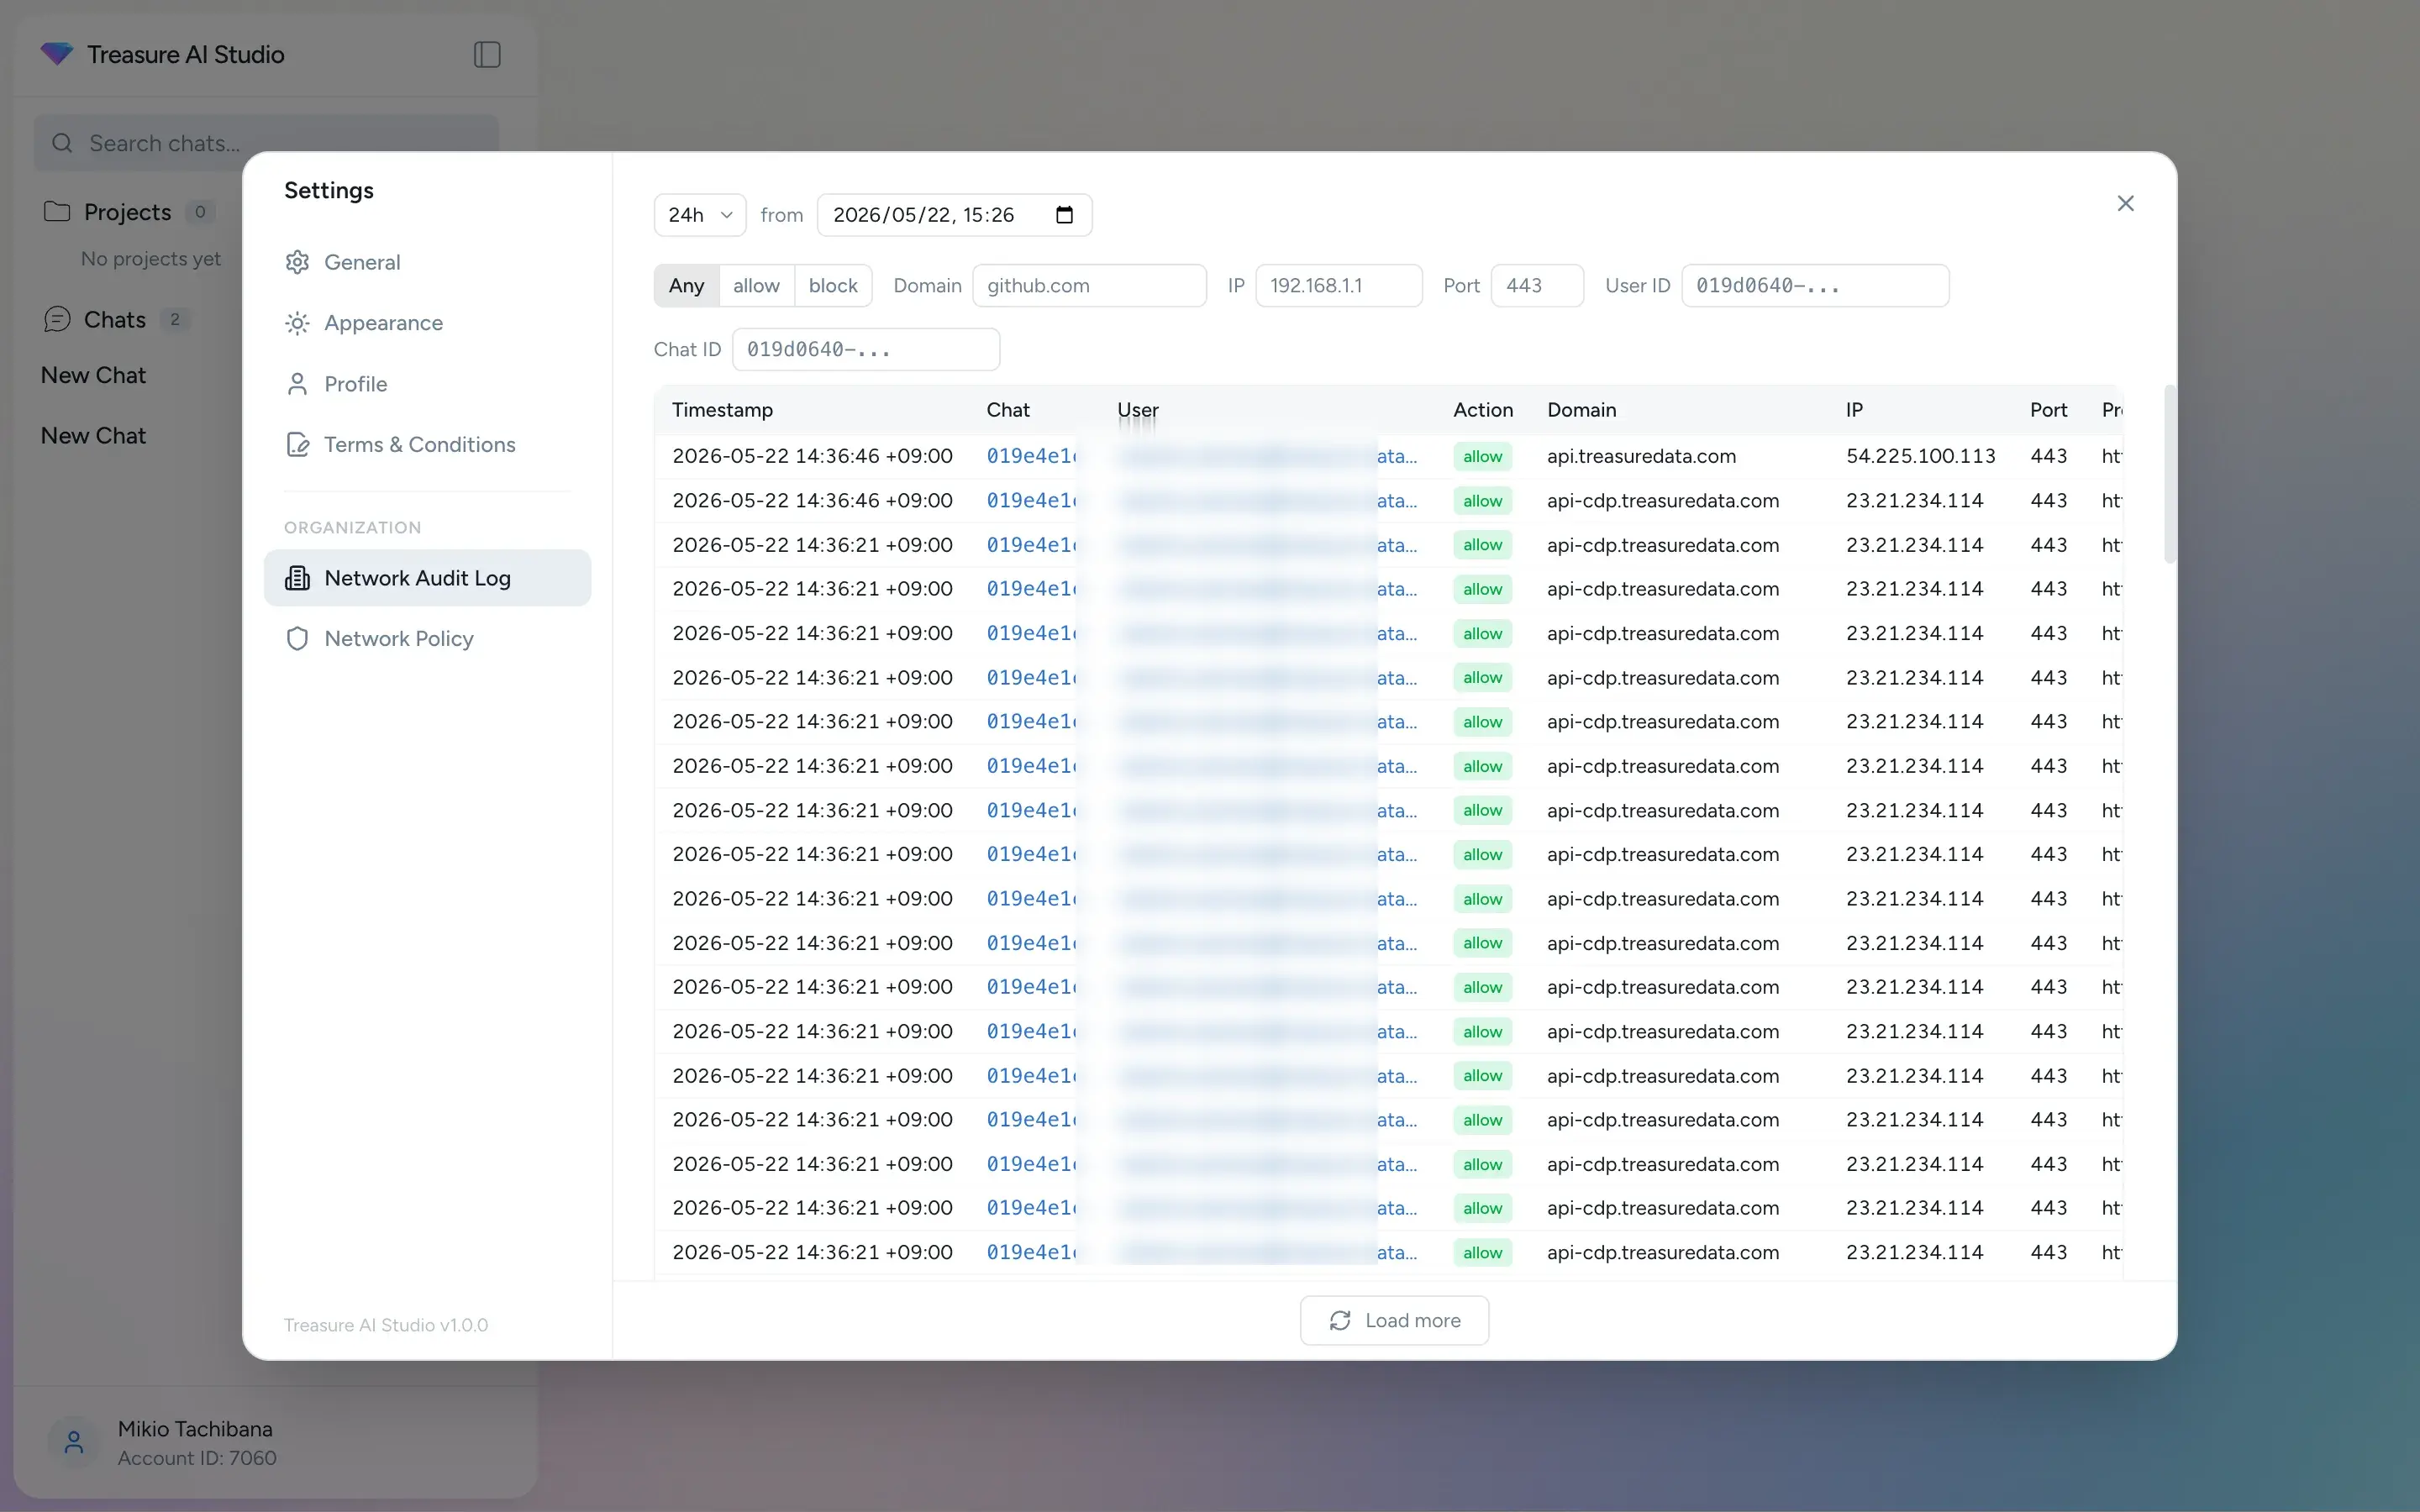This screenshot has height=1512, width=2420.
Task: Click the IP filter input field
Action: 1338,285
